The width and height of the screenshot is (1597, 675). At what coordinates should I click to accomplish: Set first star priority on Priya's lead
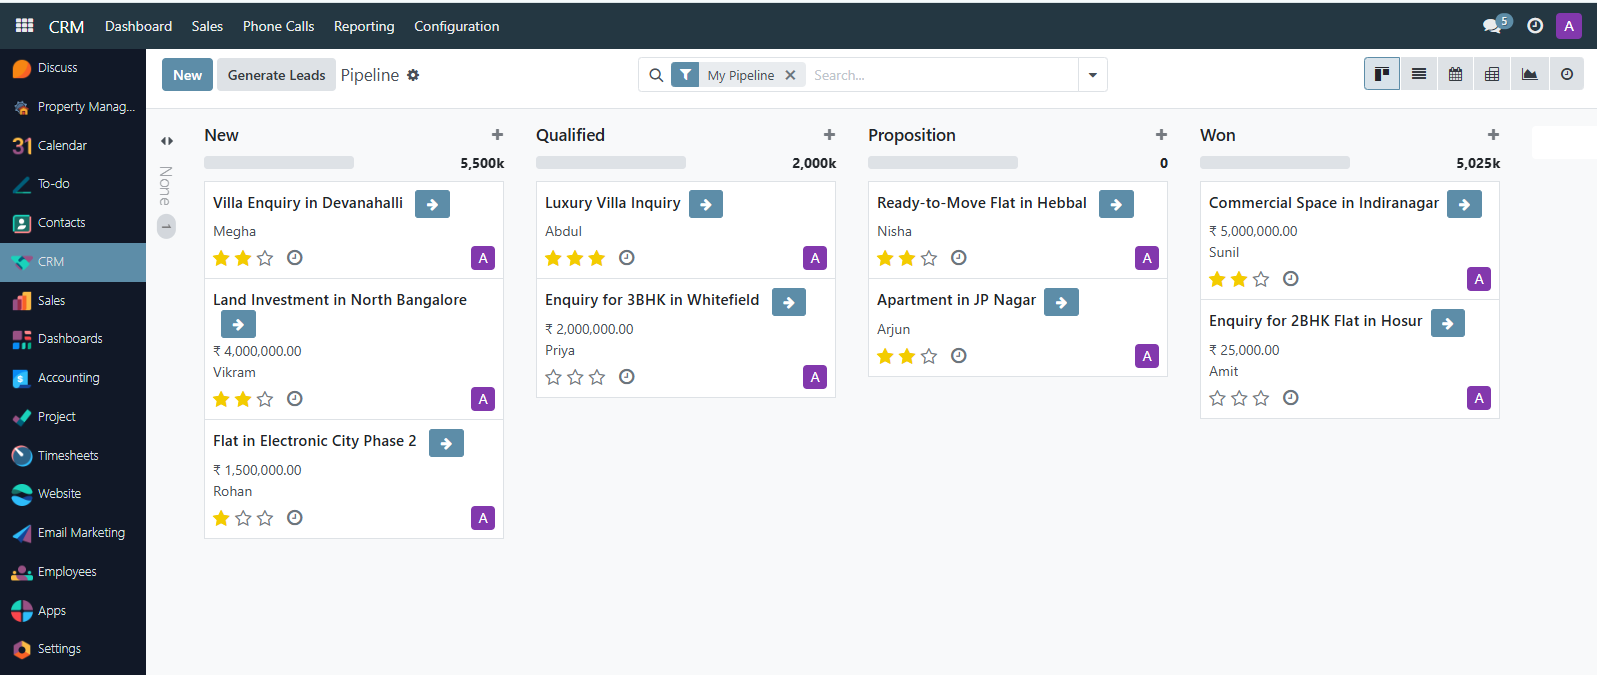pyautogui.click(x=553, y=377)
